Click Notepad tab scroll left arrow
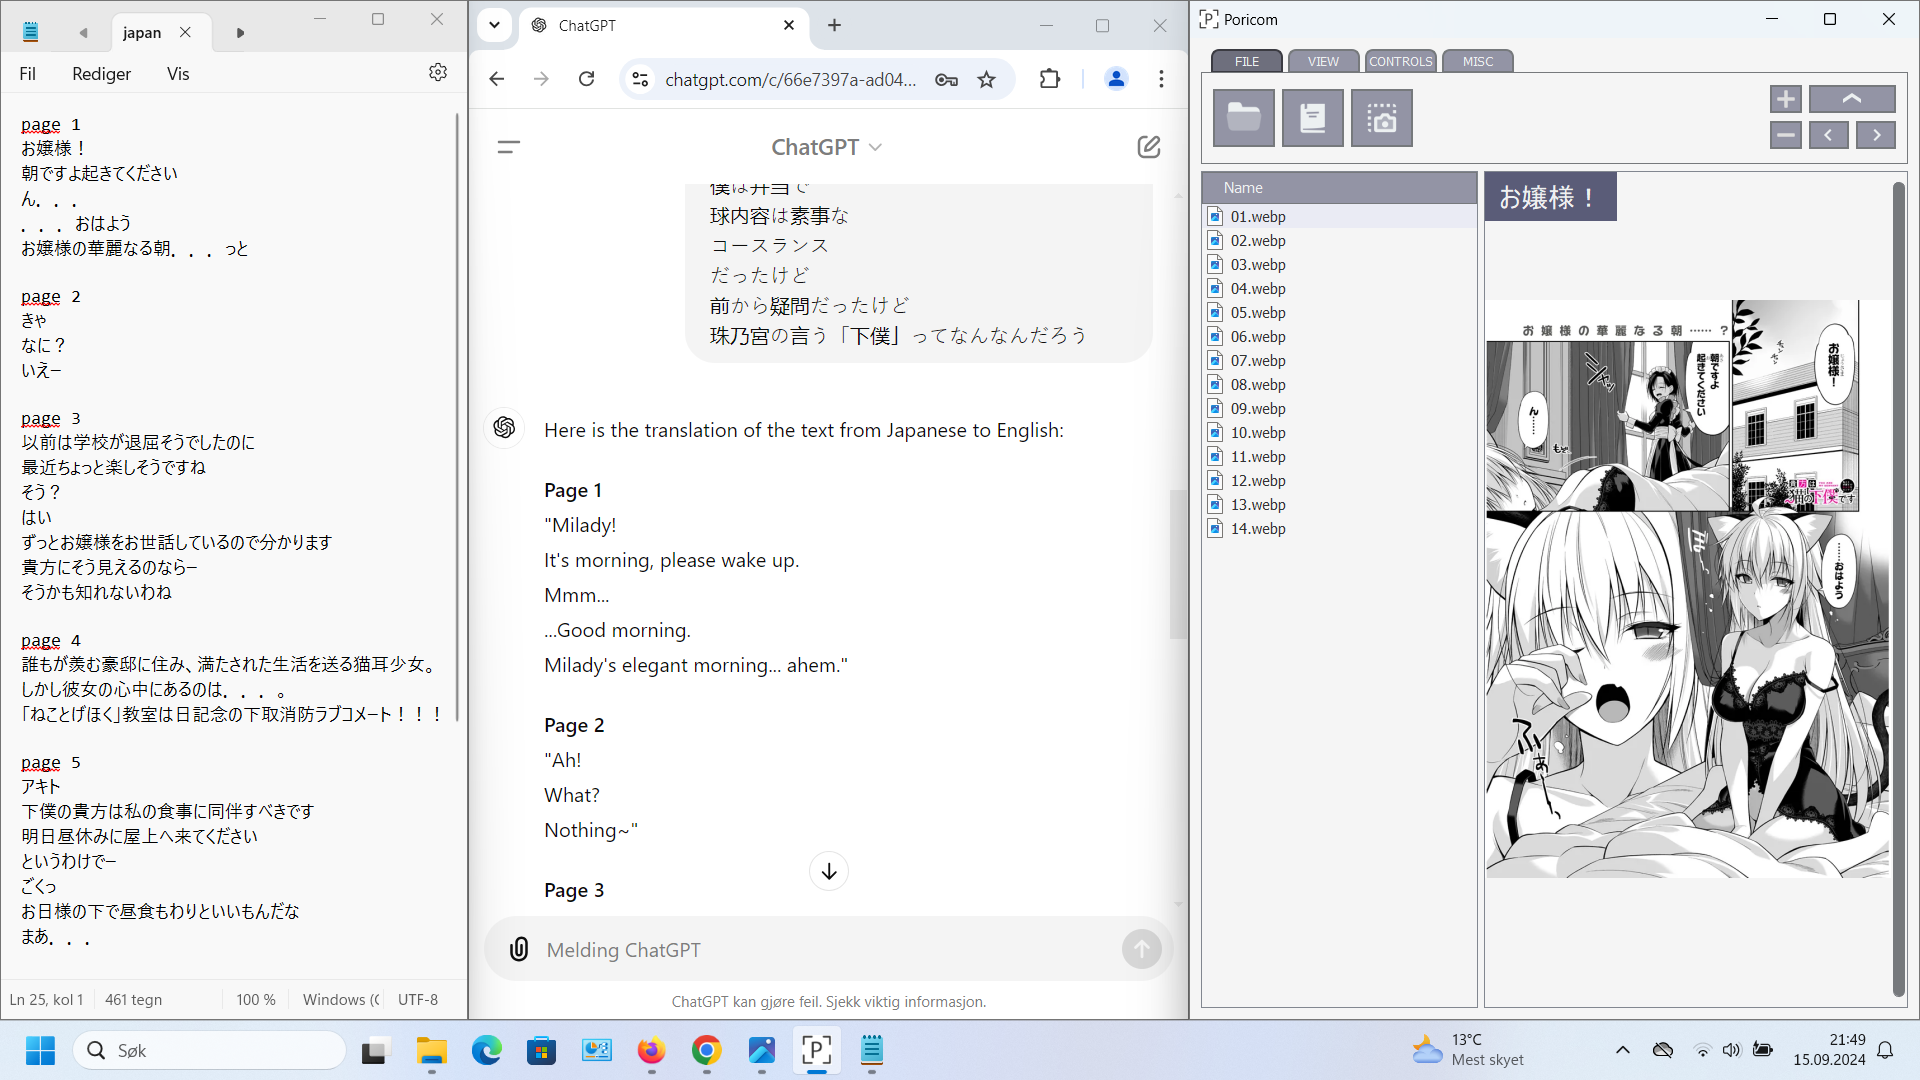Viewport: 1920px width, 1080px height. (x=84, y=32)
